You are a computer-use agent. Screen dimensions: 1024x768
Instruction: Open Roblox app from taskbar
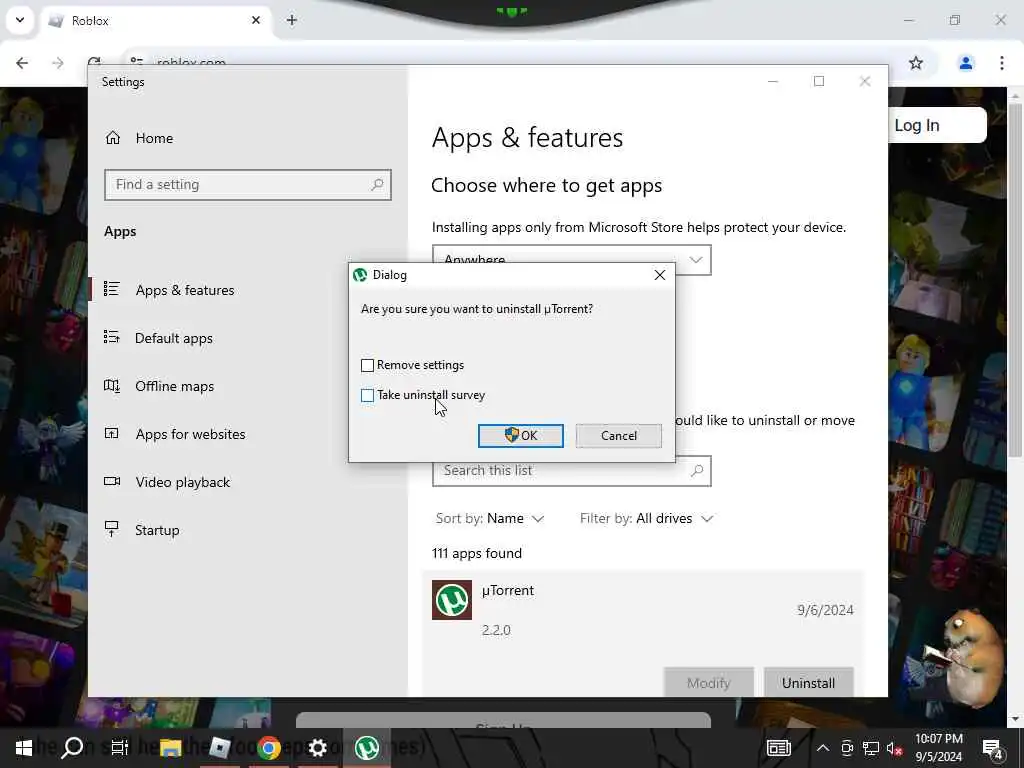219,748
